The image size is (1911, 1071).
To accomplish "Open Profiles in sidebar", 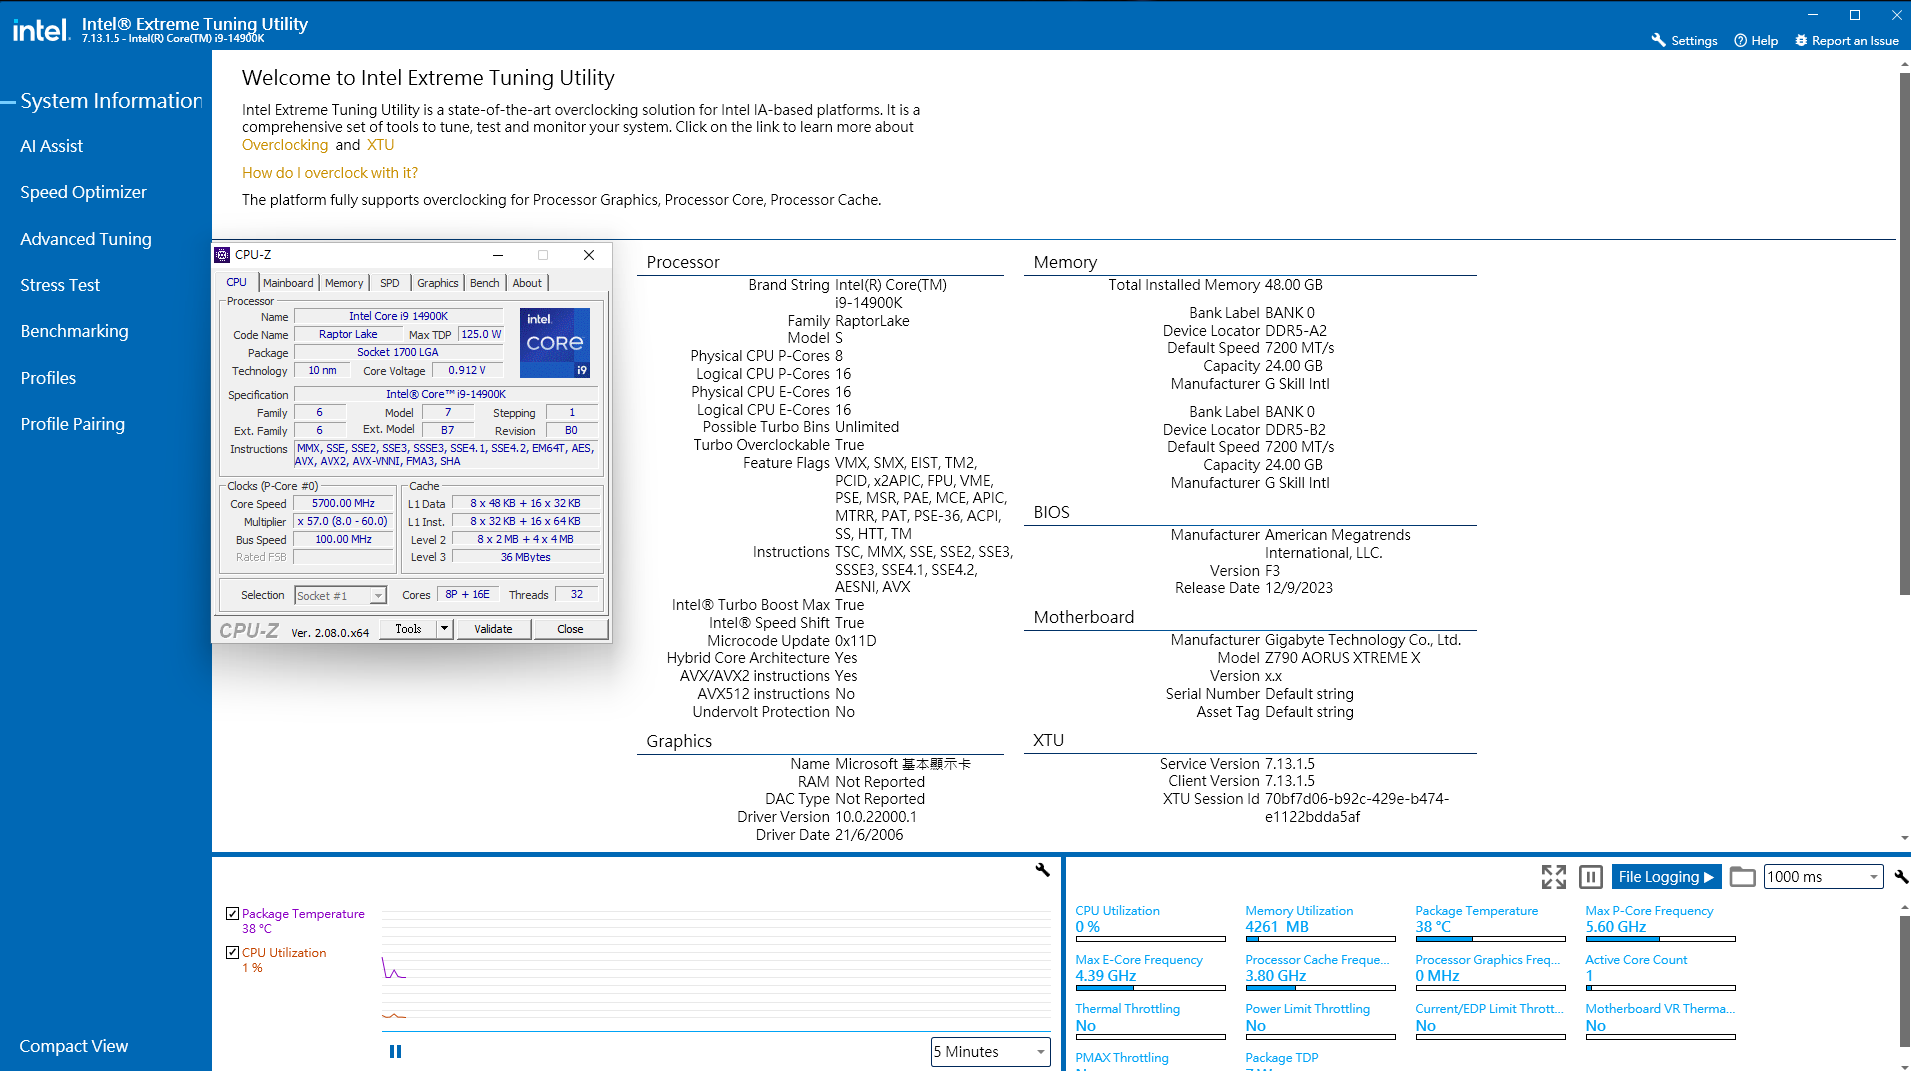I will click(48, 378).
